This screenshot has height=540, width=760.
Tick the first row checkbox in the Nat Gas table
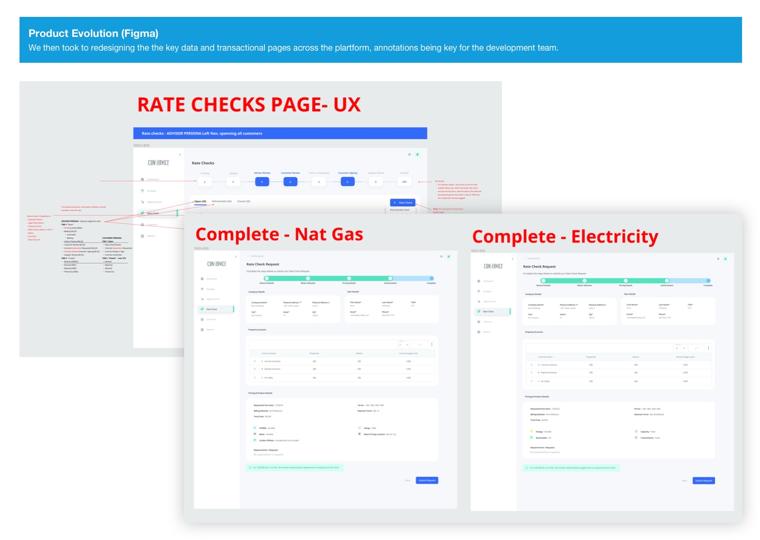255,361
